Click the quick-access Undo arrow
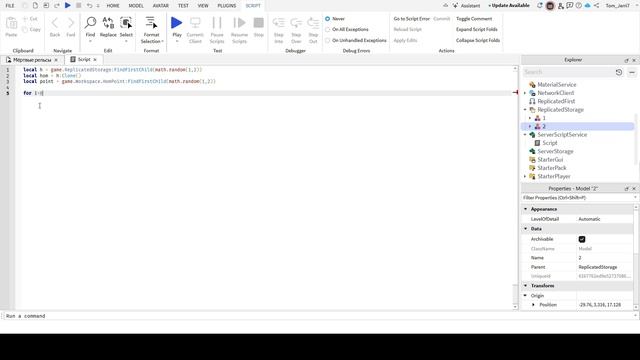This screenshot has height=360, width=640. (x=89, y=6)
